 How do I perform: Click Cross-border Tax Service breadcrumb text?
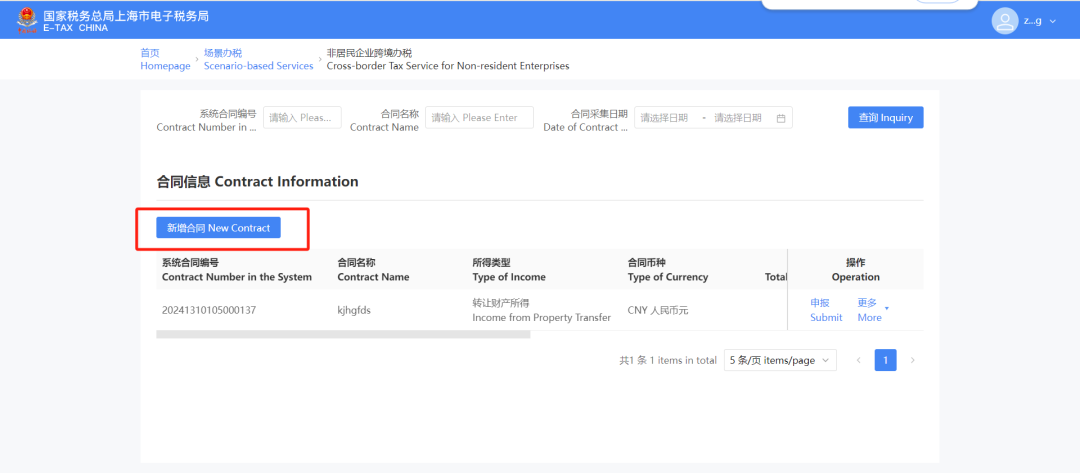pyautogui.click(x=448, y=59)
